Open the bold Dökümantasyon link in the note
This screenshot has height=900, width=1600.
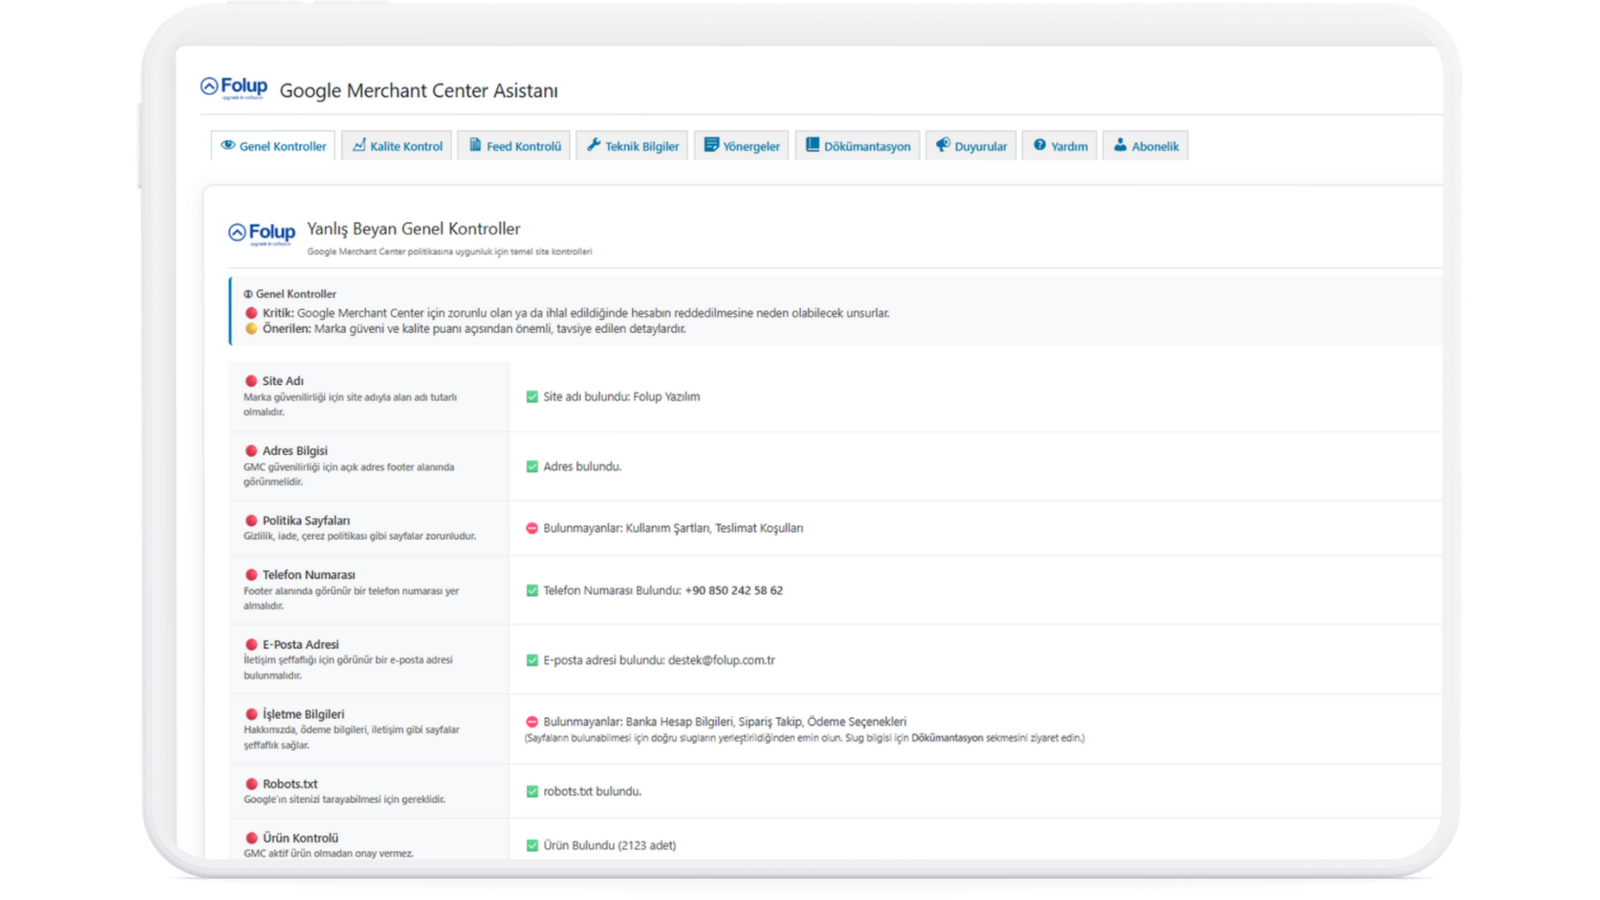(x=947, y=738)
